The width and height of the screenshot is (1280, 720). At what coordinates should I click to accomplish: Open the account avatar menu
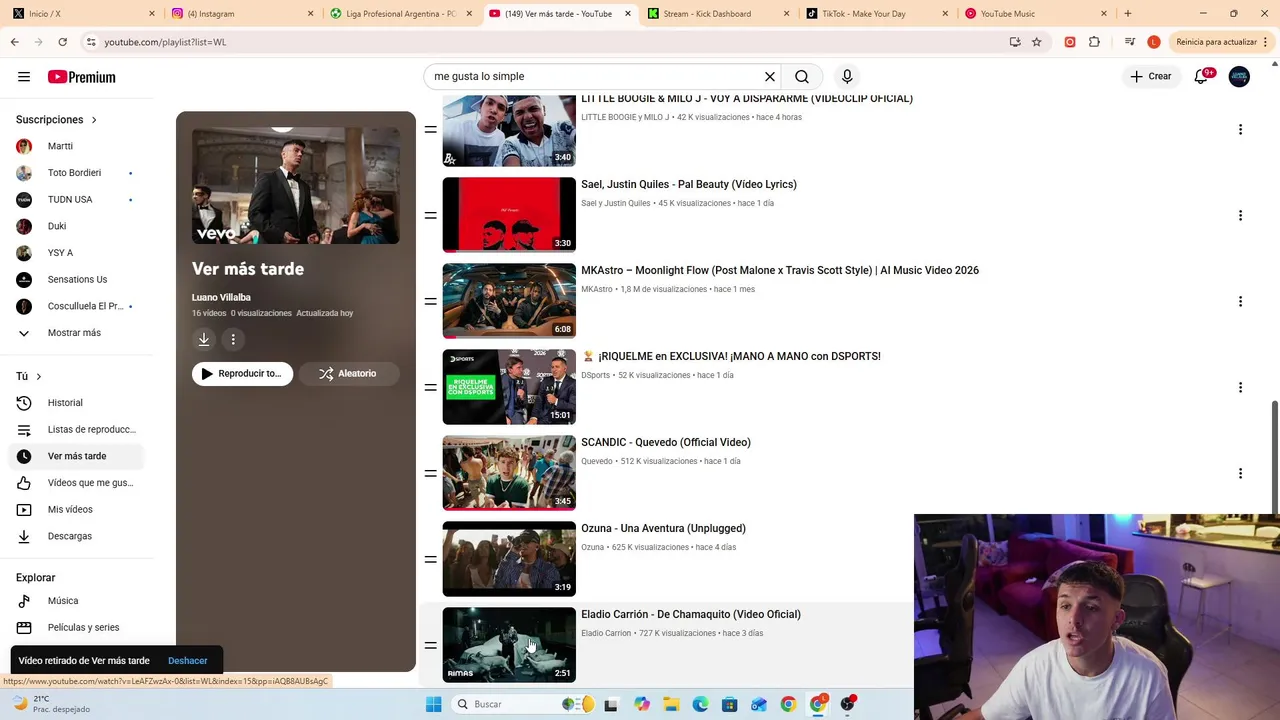[x=1239, y=76]
